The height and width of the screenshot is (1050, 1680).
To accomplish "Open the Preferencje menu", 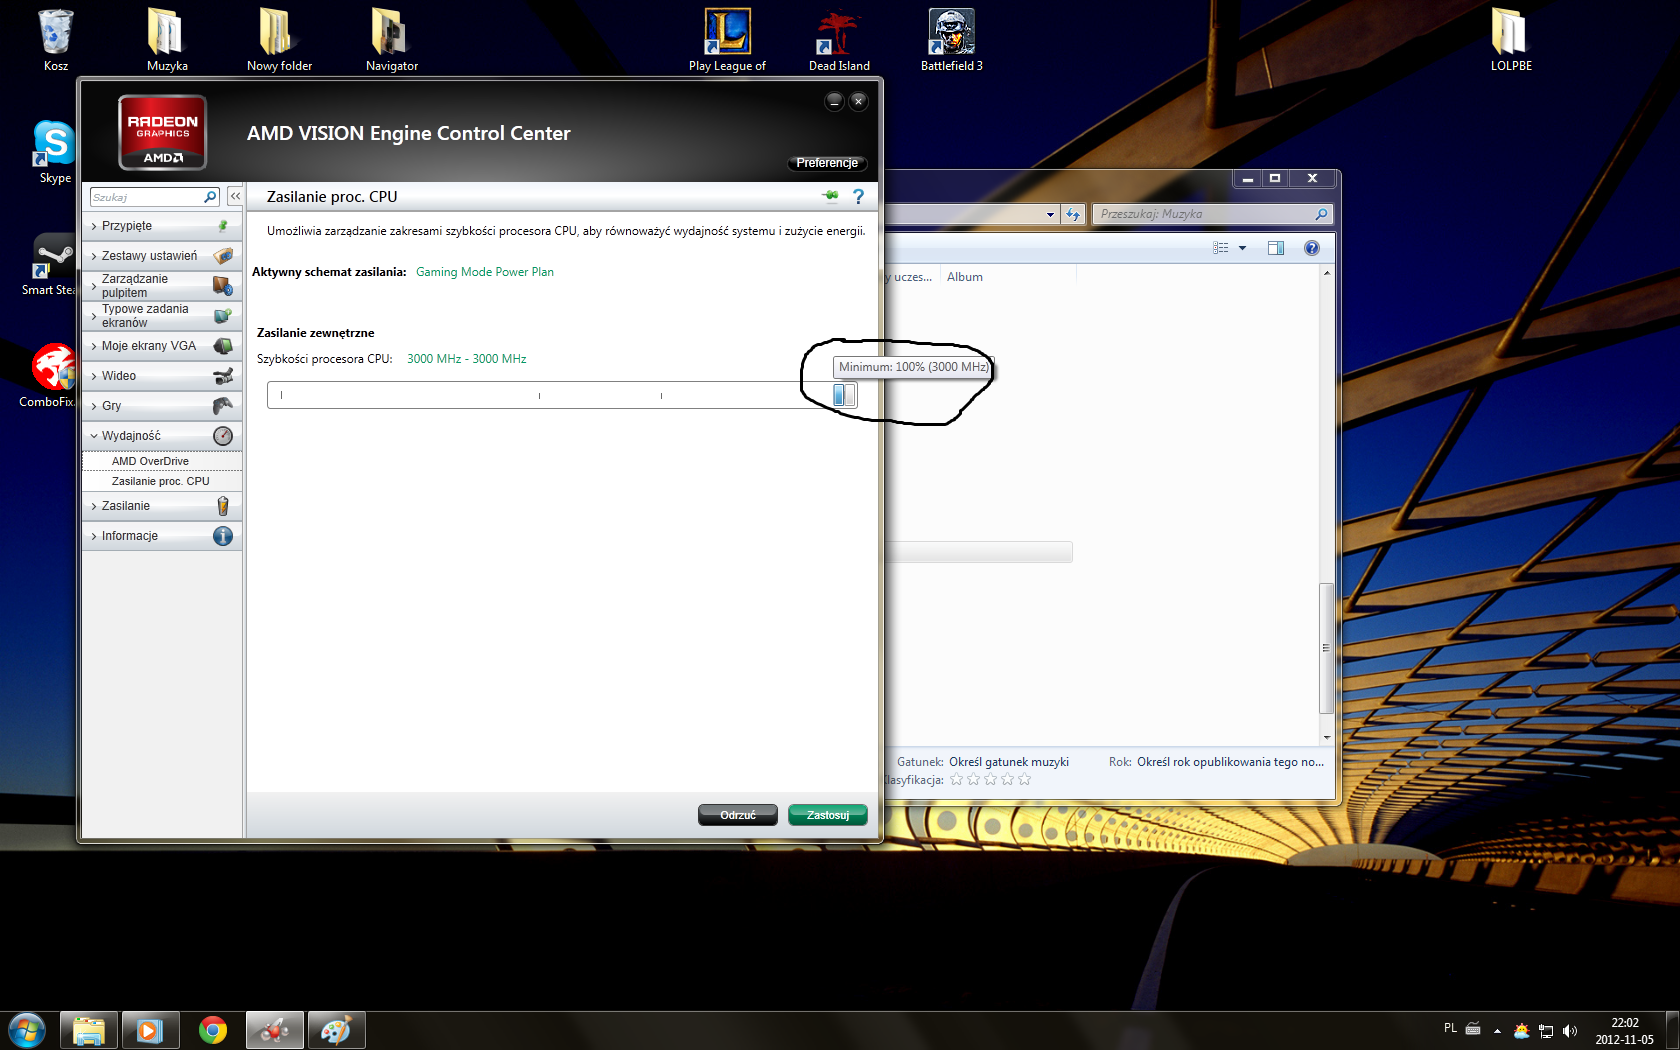I will click(826, 163).
